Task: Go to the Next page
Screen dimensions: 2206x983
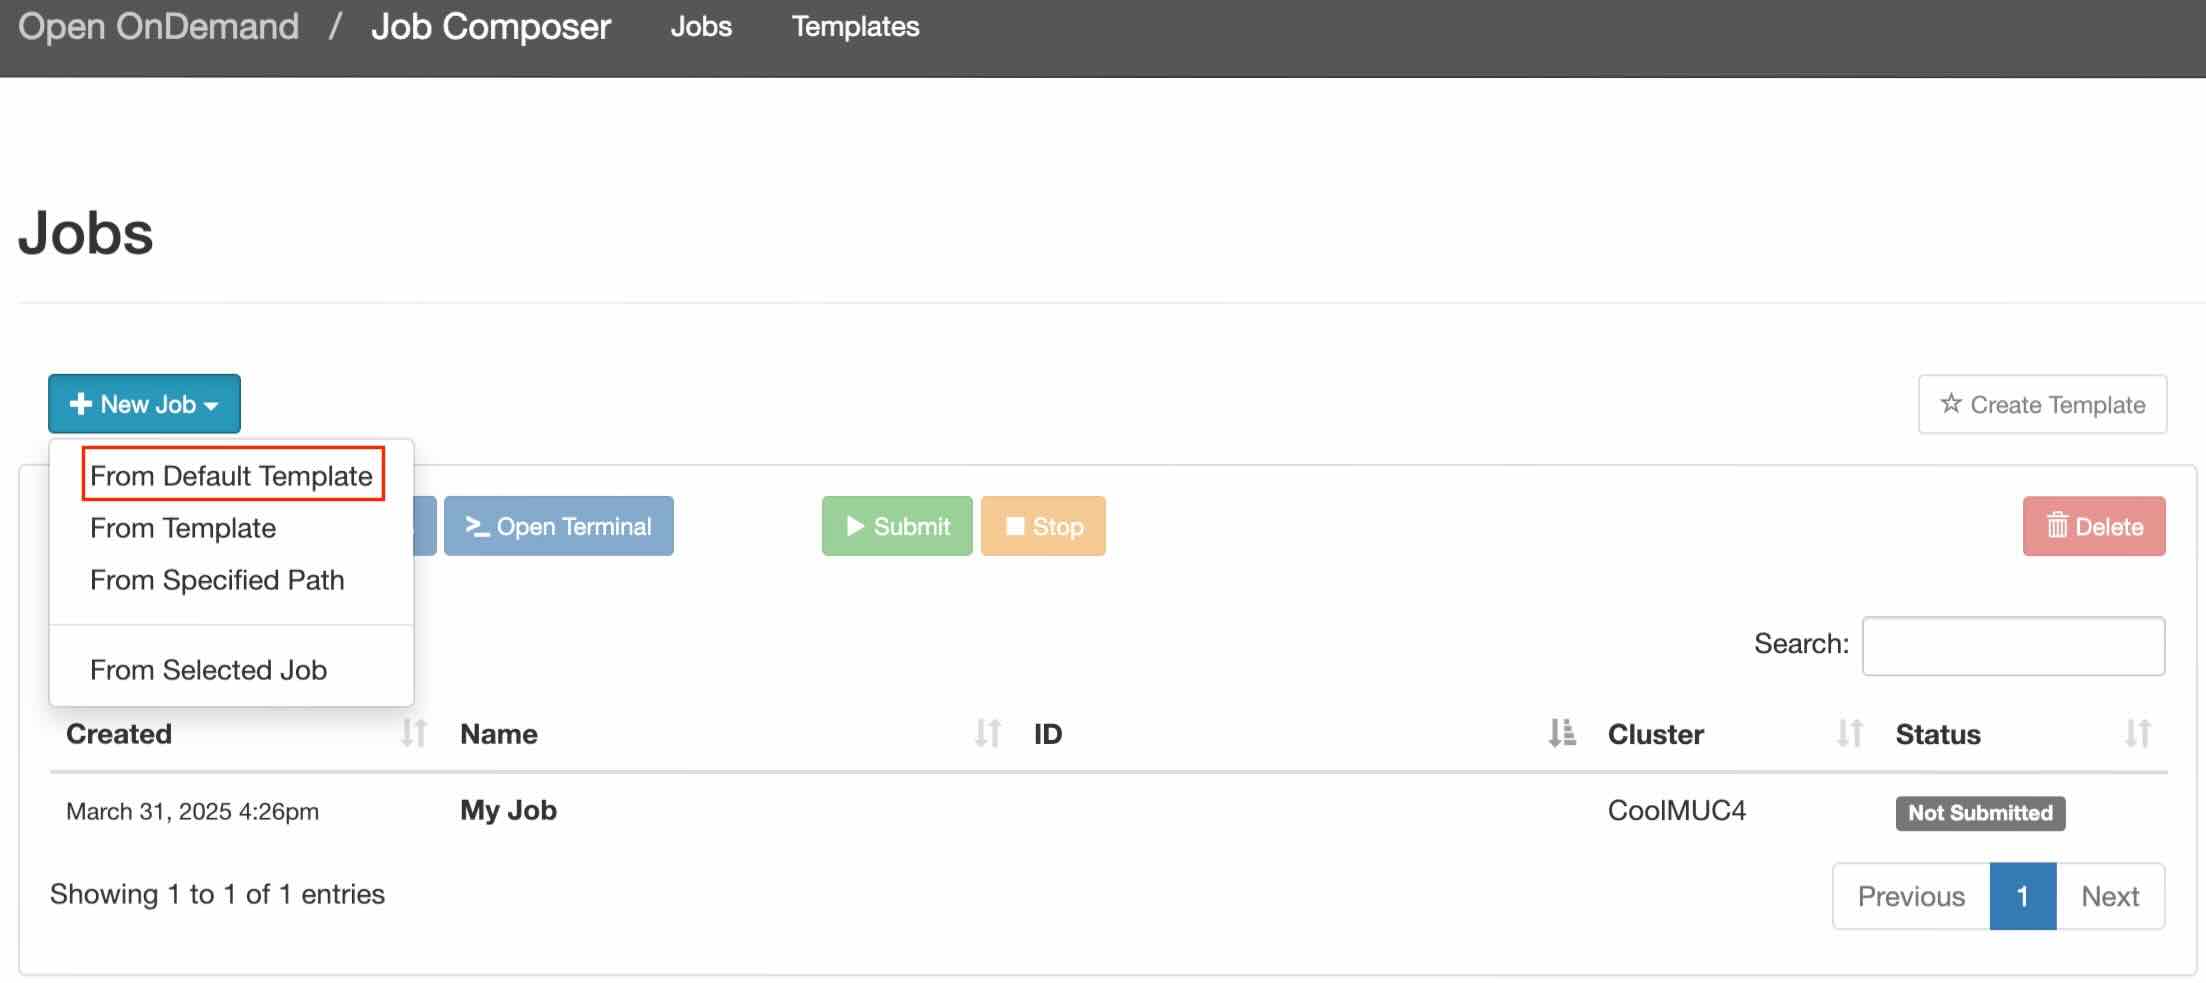Action: [2109, 896]
